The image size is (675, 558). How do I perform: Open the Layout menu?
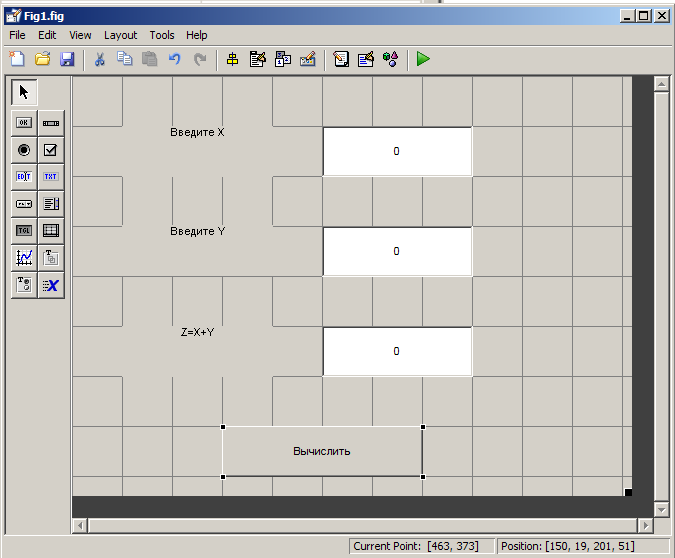coord(121,35)
